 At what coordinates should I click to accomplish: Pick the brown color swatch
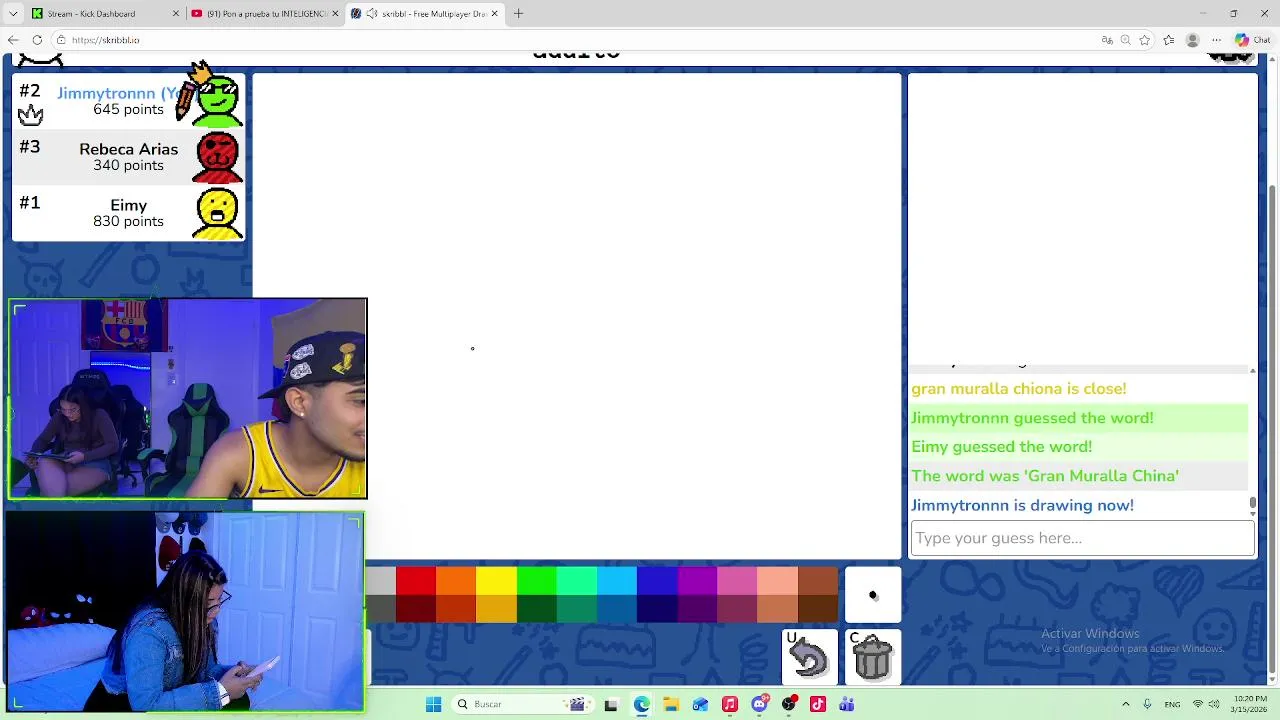tap(818, 581)
